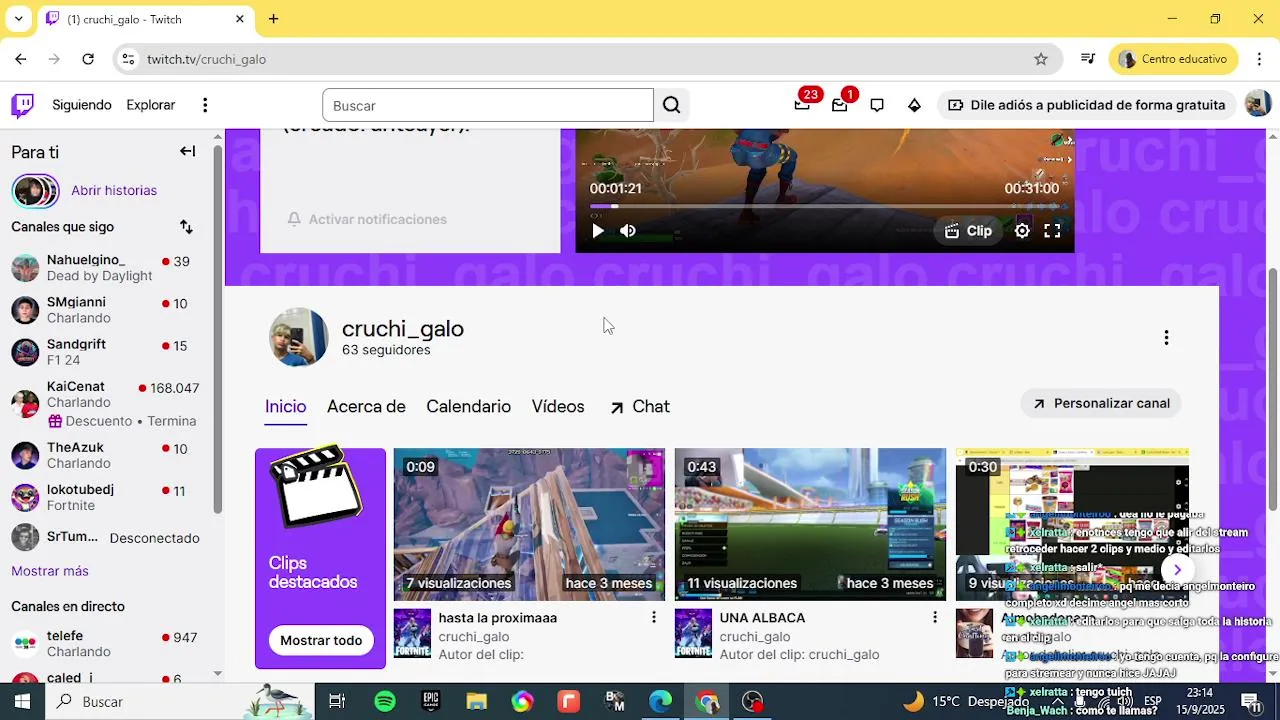The image size is (1280, 720).
Task: Reload the page in browser
Action: [88, 59]
